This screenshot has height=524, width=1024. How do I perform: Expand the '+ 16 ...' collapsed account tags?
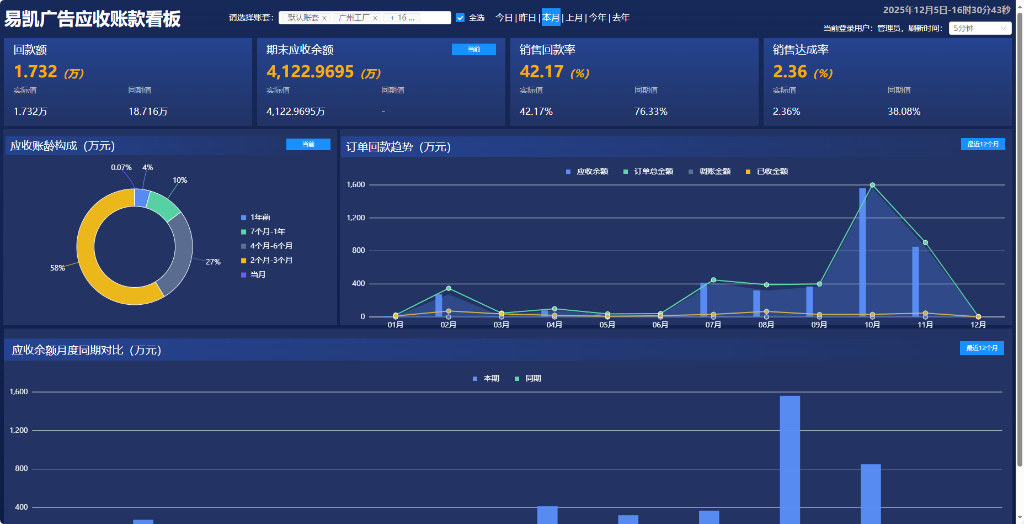[402, 18]
